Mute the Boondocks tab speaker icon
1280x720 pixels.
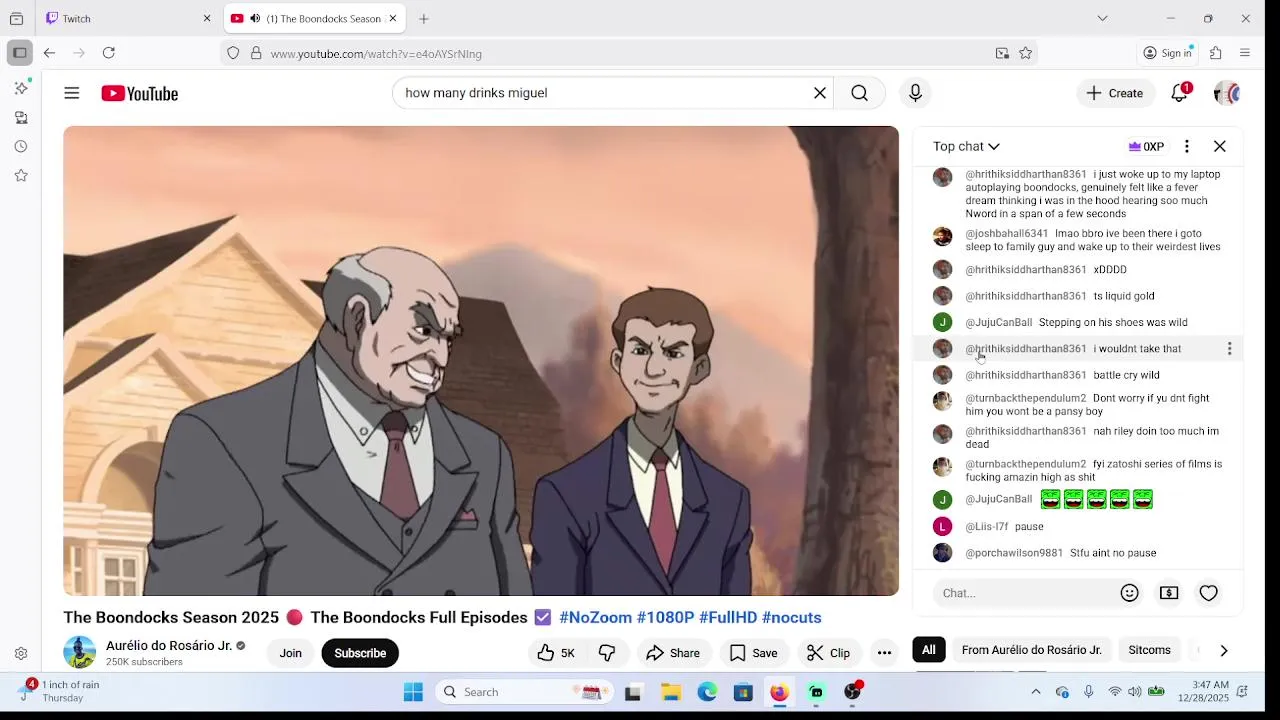(255, 19)
